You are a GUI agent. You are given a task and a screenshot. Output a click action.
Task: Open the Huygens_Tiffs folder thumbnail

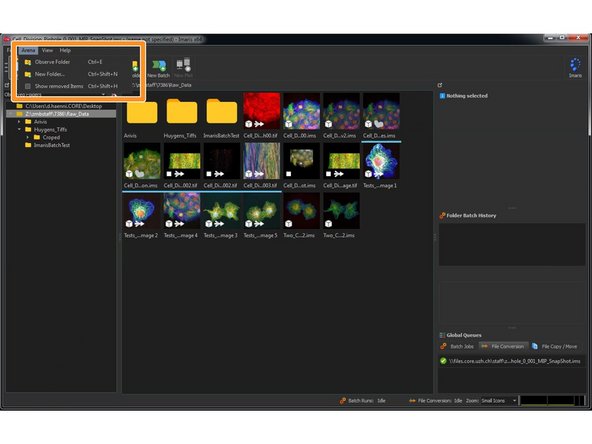click(182, 112)
